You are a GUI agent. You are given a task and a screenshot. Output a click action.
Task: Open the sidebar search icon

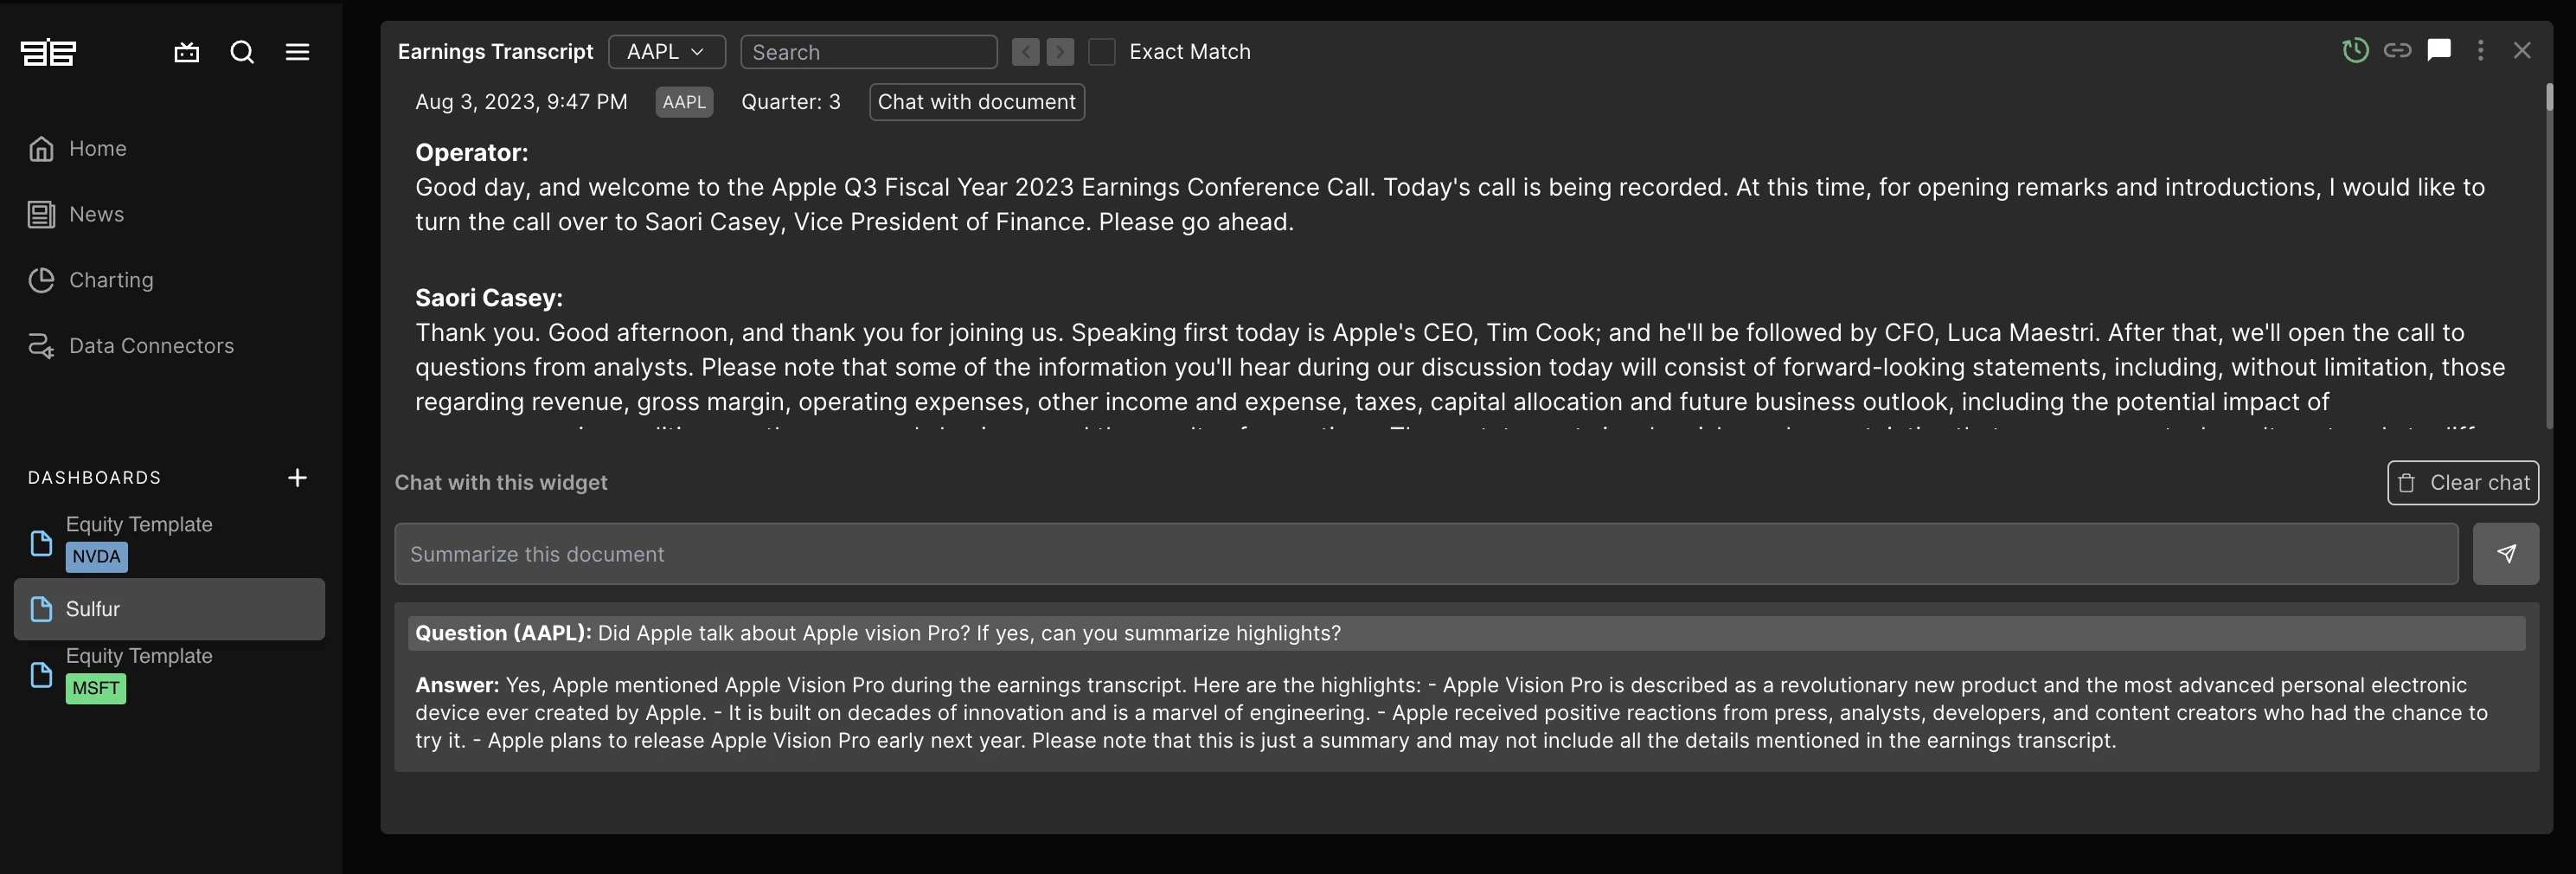click(242, 52)
